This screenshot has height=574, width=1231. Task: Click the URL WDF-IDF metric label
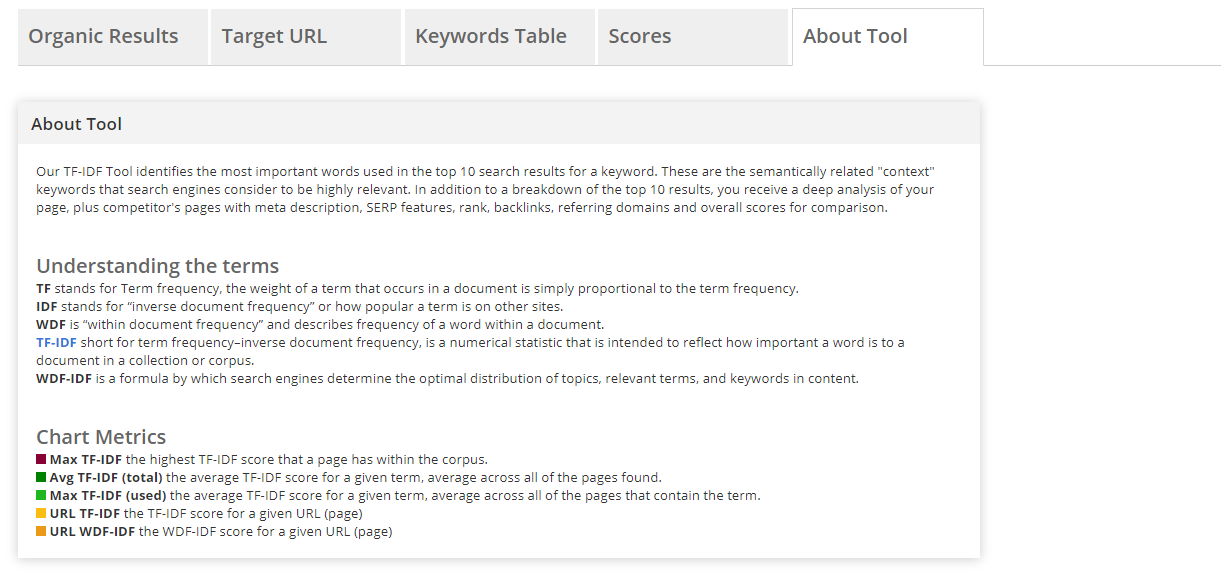pyautogui.click(x=92, y=532)
